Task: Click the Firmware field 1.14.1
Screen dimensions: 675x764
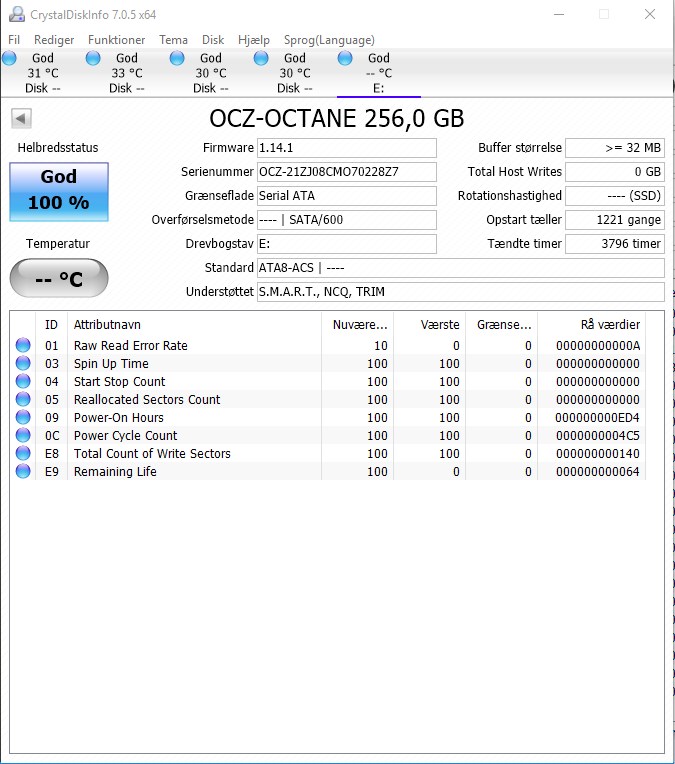Action: [347, 148]
